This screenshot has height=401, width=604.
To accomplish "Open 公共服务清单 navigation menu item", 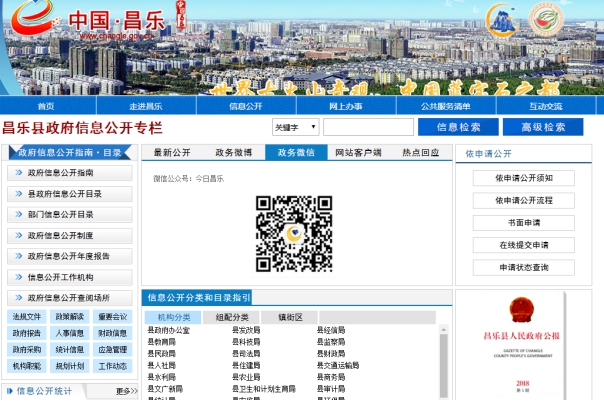I will 445,106.
